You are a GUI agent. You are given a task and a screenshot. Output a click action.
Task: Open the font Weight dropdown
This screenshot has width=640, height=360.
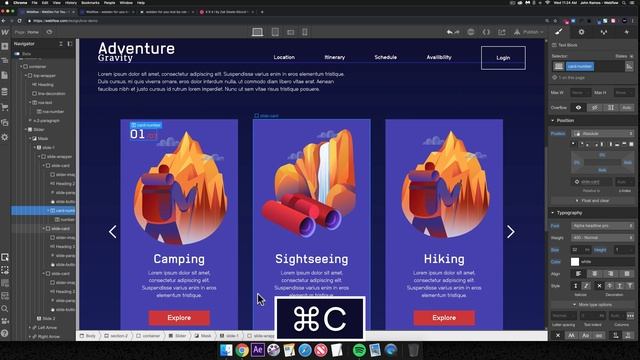[x=603, y=238]
